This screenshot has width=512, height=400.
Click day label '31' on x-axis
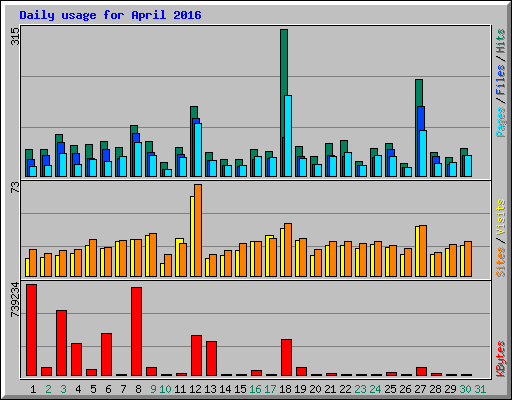[x=480, y=389]
